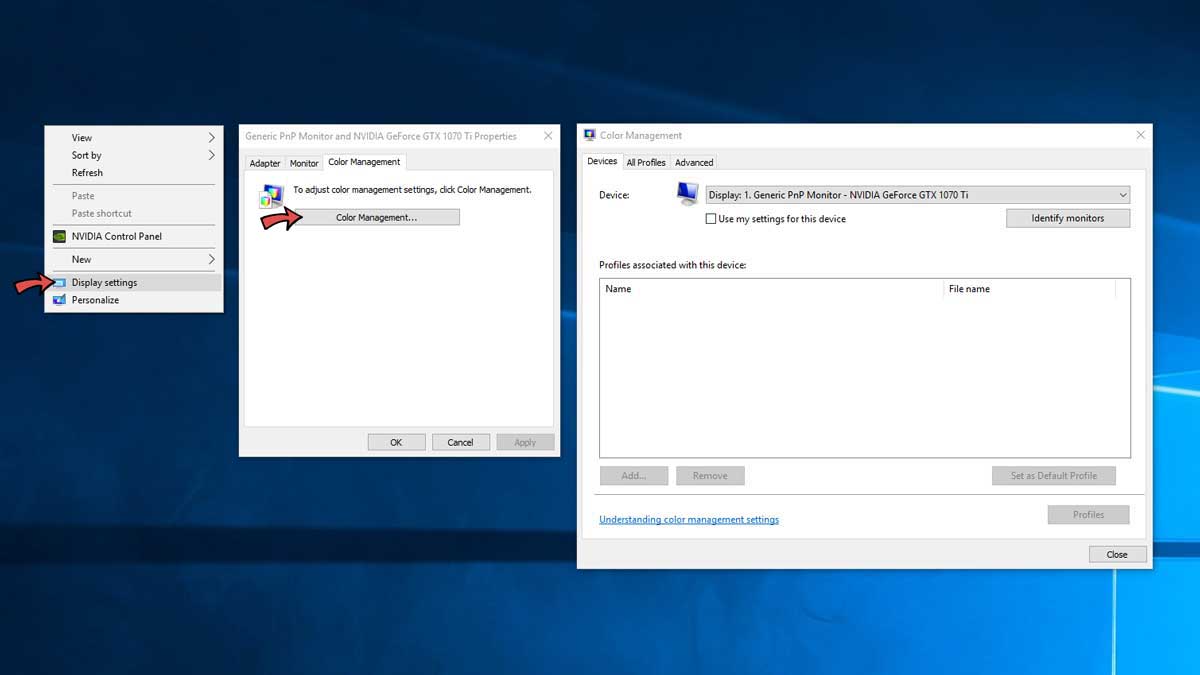Switch to the Advanced tab
Viewport: 1200px width, 675px height.
click(x=694, y=161)
